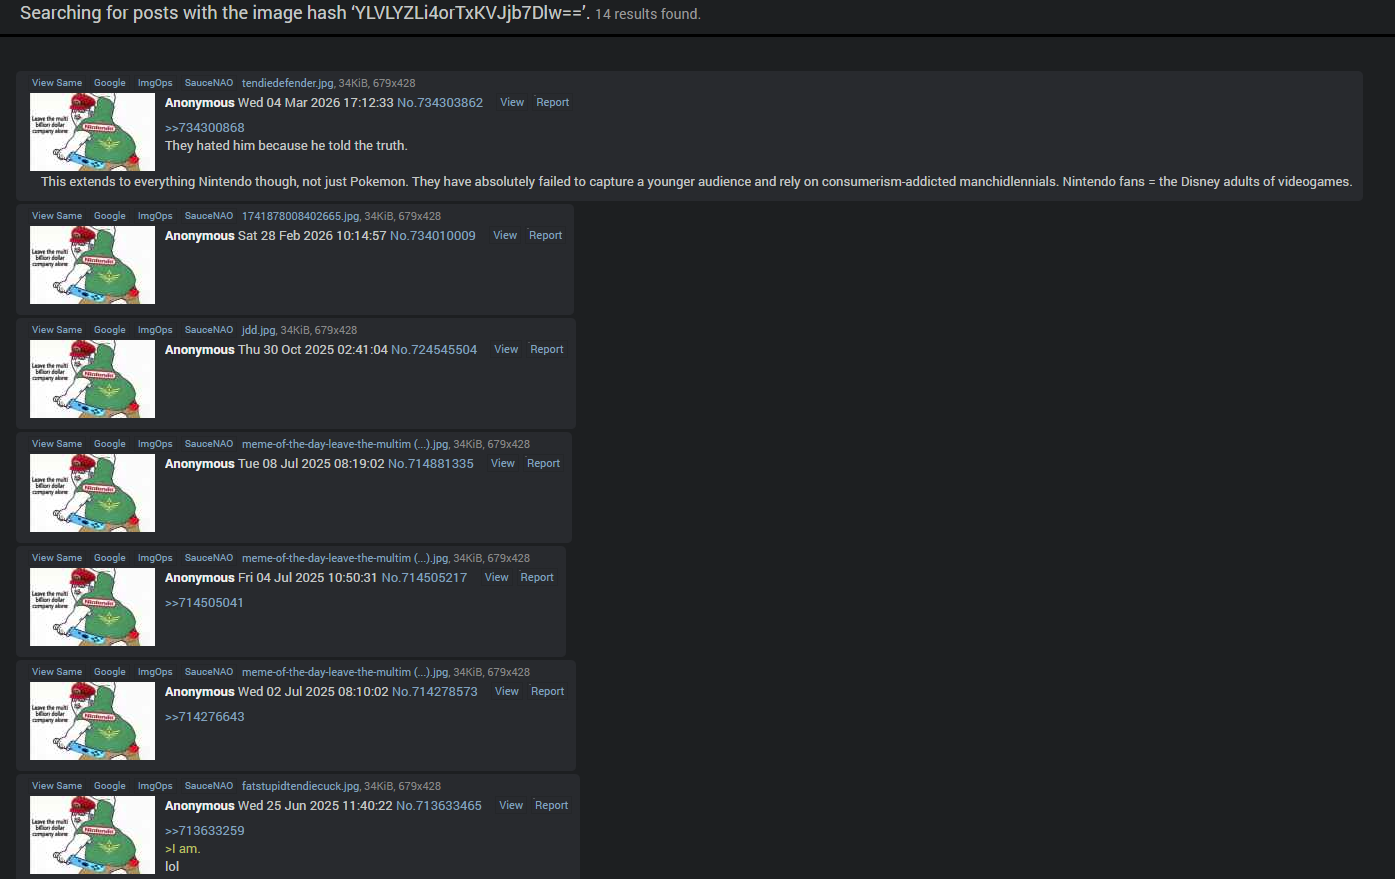View post No.734303862
1395x879 pixels.
click(512, 102)
